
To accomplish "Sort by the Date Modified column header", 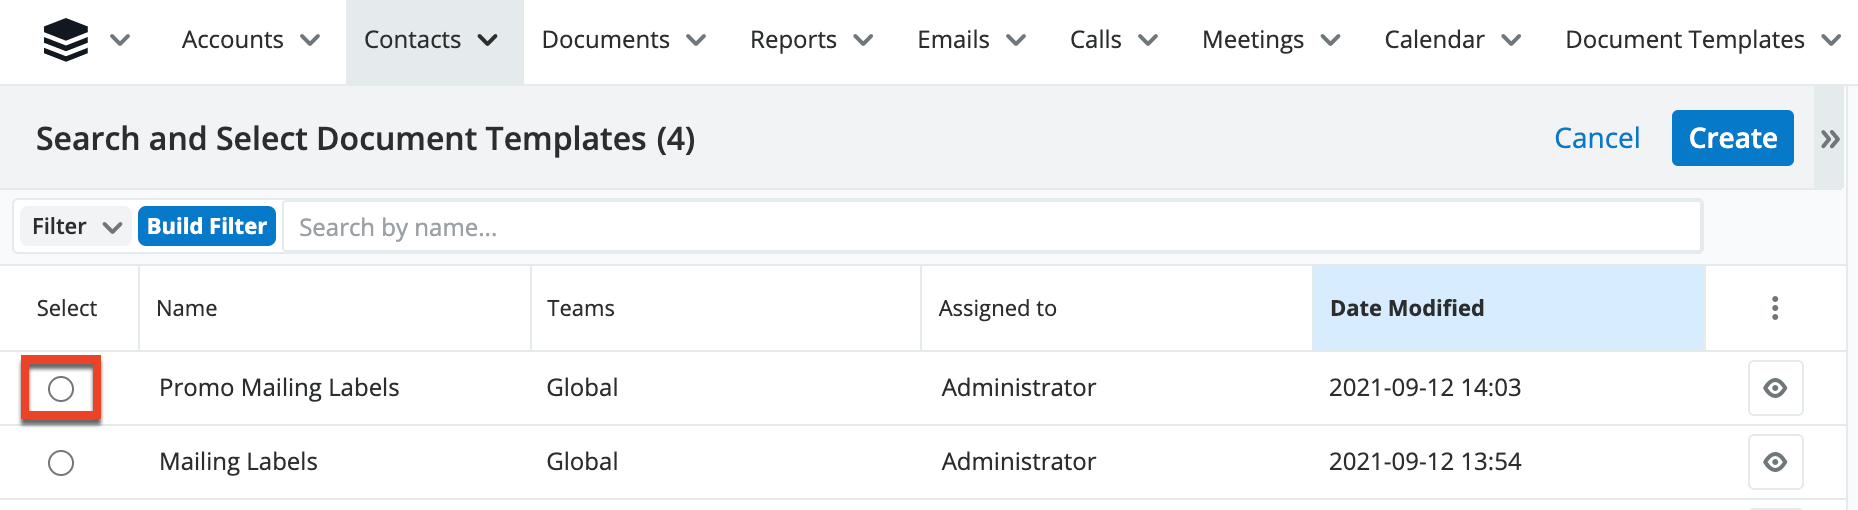I will click(1407, 308).
